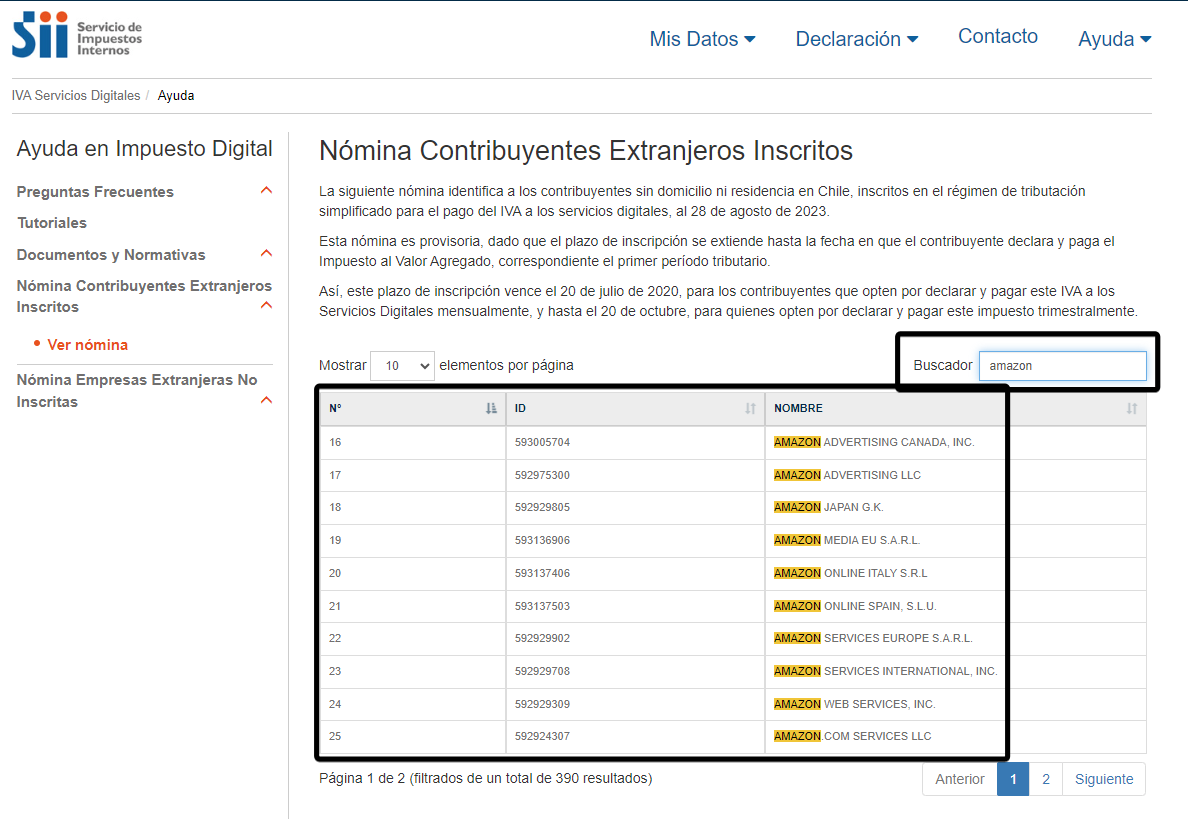Select AMAZON WEB SERVICES, INC. cell
The height and width of the screenshot is (819, 1188).
[x=955, y=704]
